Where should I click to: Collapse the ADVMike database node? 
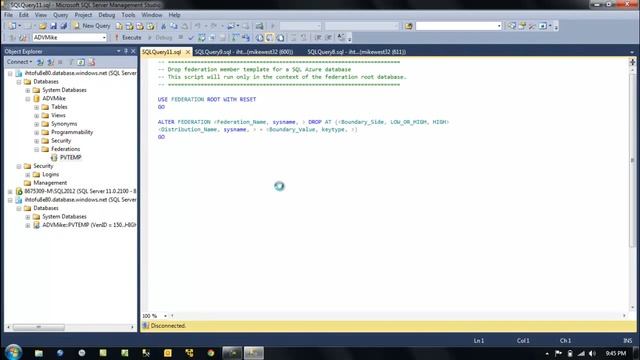coord(28,99)
